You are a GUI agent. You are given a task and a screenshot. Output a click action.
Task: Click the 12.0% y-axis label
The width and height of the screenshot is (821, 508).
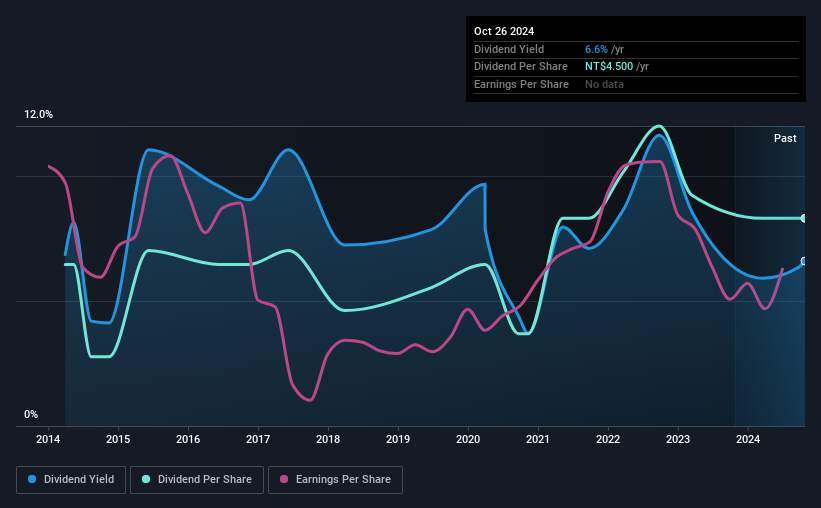tap(38, 114)
